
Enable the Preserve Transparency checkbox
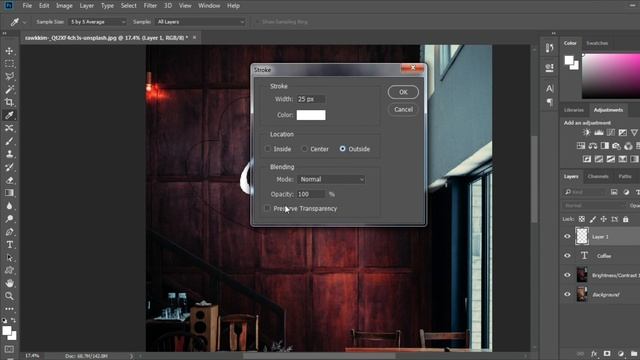[x=267, y=209]
